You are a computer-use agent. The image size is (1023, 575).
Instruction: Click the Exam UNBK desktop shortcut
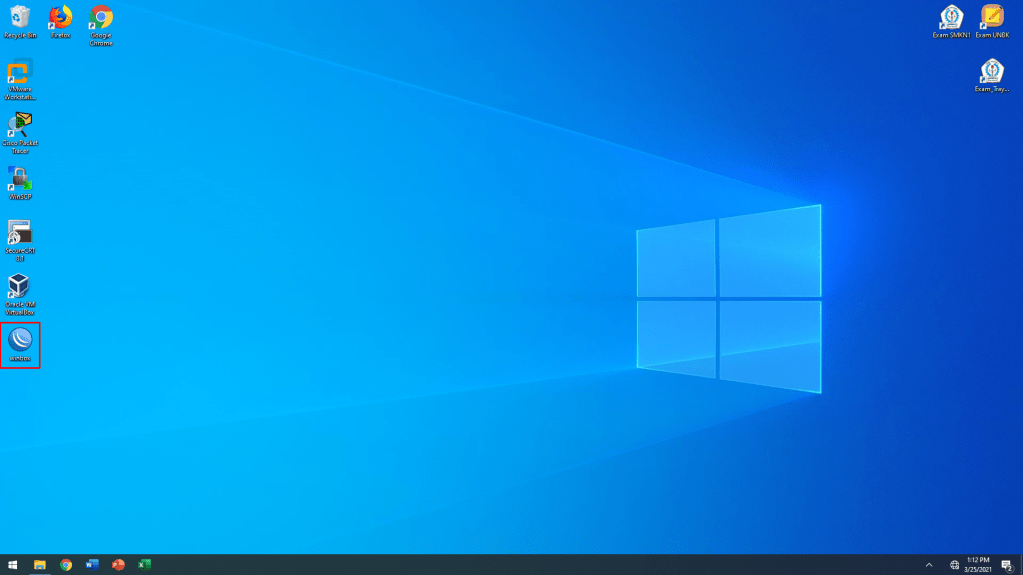pyautogui.click(x=991, y=18)
